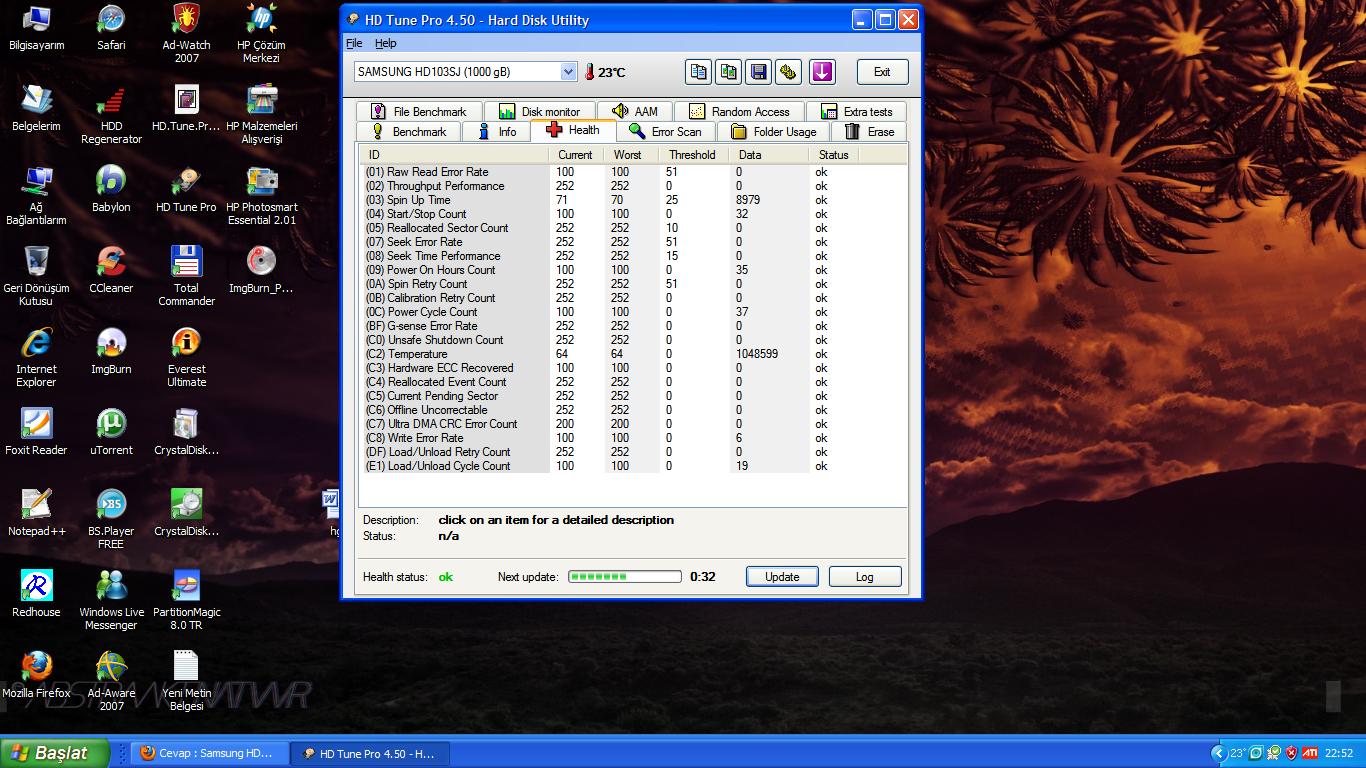The width and height of the screenshot is (1366, 768).
Task: Expand the SAMSUNG HD103SJ drive dropdown
Action: (x=568, y=72)
